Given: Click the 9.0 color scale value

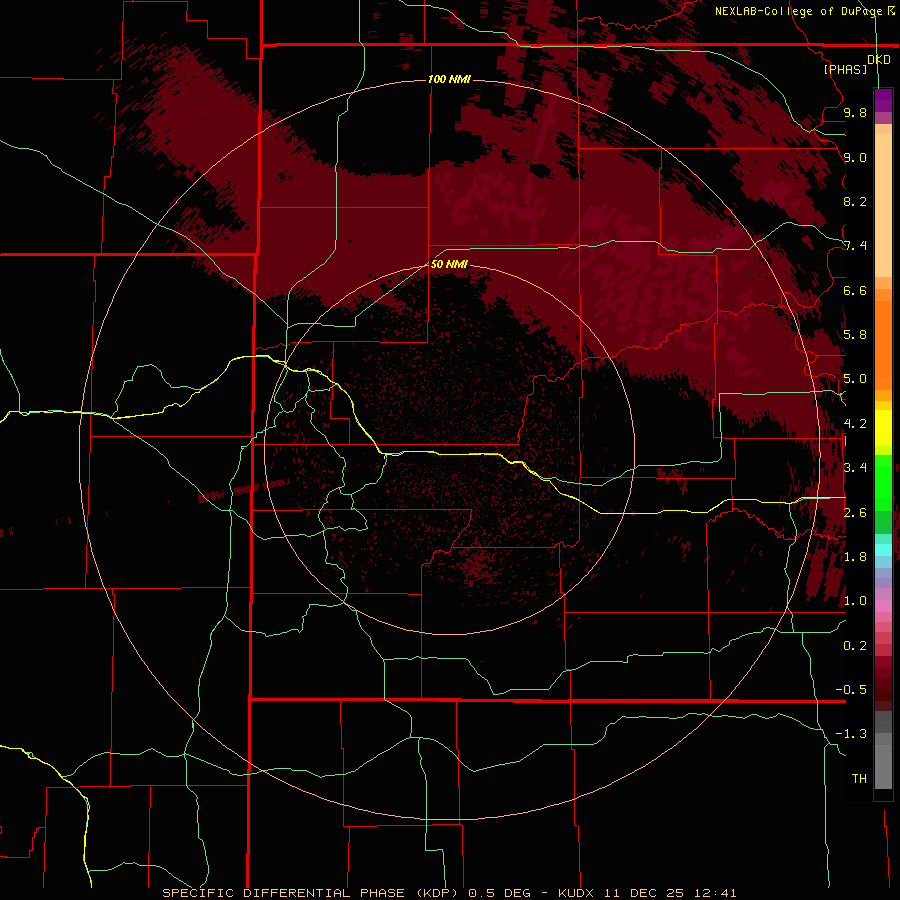Looking at the screenshot, I should pos(855,157).
